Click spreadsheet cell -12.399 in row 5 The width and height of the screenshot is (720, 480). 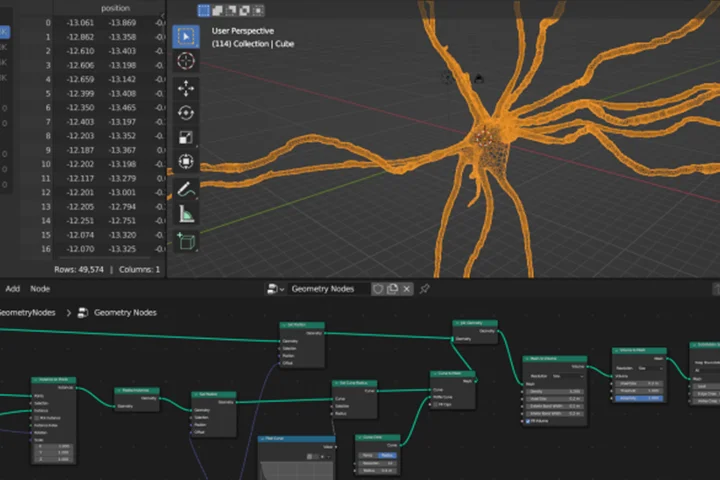point(80,93)
